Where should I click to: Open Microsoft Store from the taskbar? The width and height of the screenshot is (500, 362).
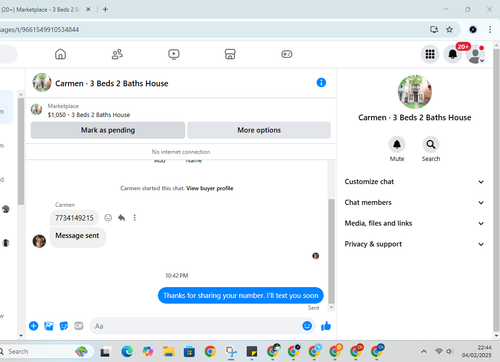189,351
